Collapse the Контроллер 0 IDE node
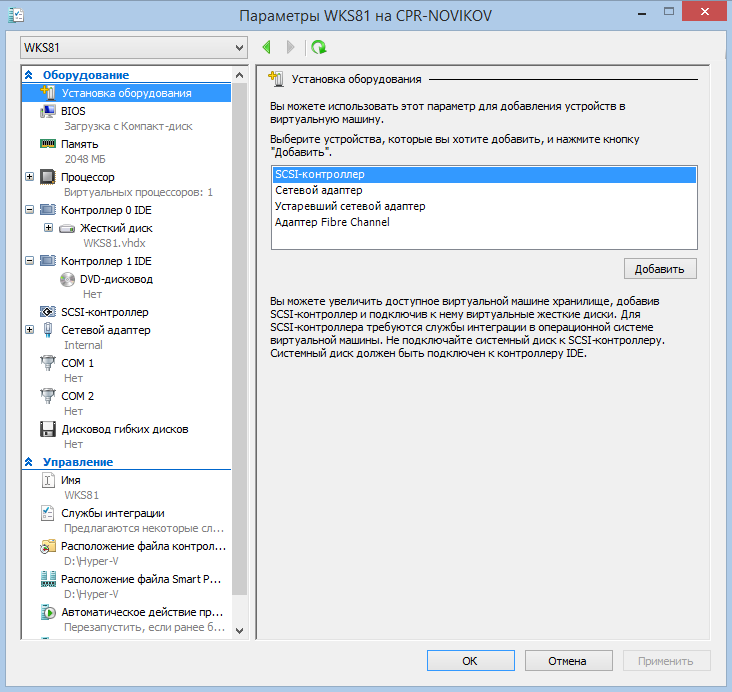 pos(29,210)
